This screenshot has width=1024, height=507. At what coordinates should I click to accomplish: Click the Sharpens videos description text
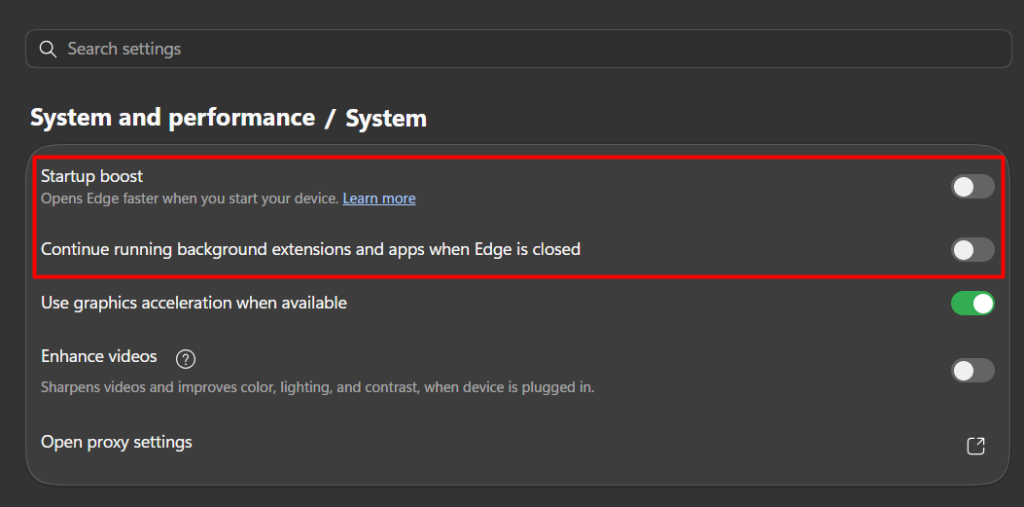point(318,387)
